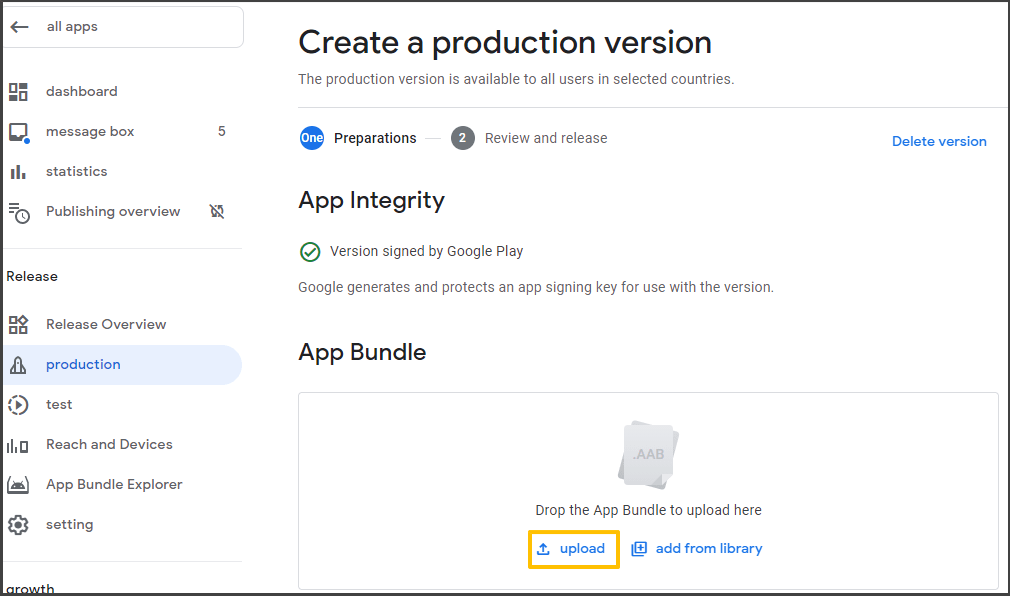Screen dimensions: 1010x596
Task: Open Reach and Devices
Action: [x=107, y=444]
